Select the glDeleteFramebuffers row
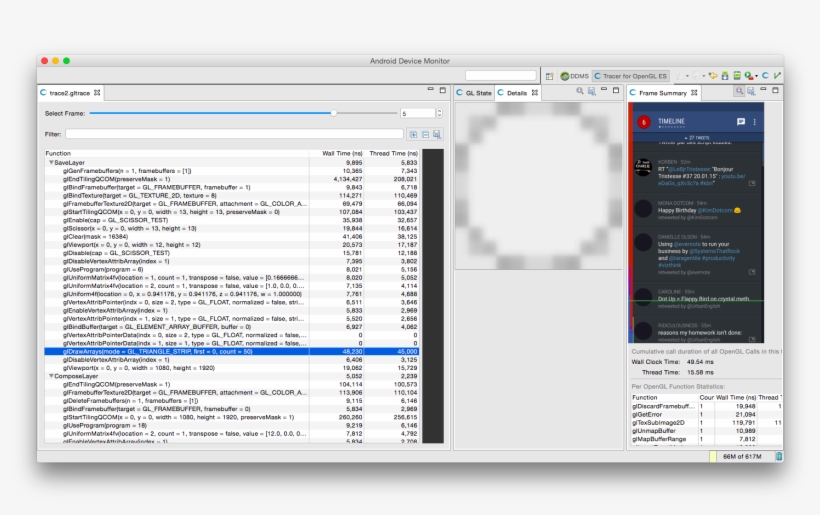 [x=232, y=400]
